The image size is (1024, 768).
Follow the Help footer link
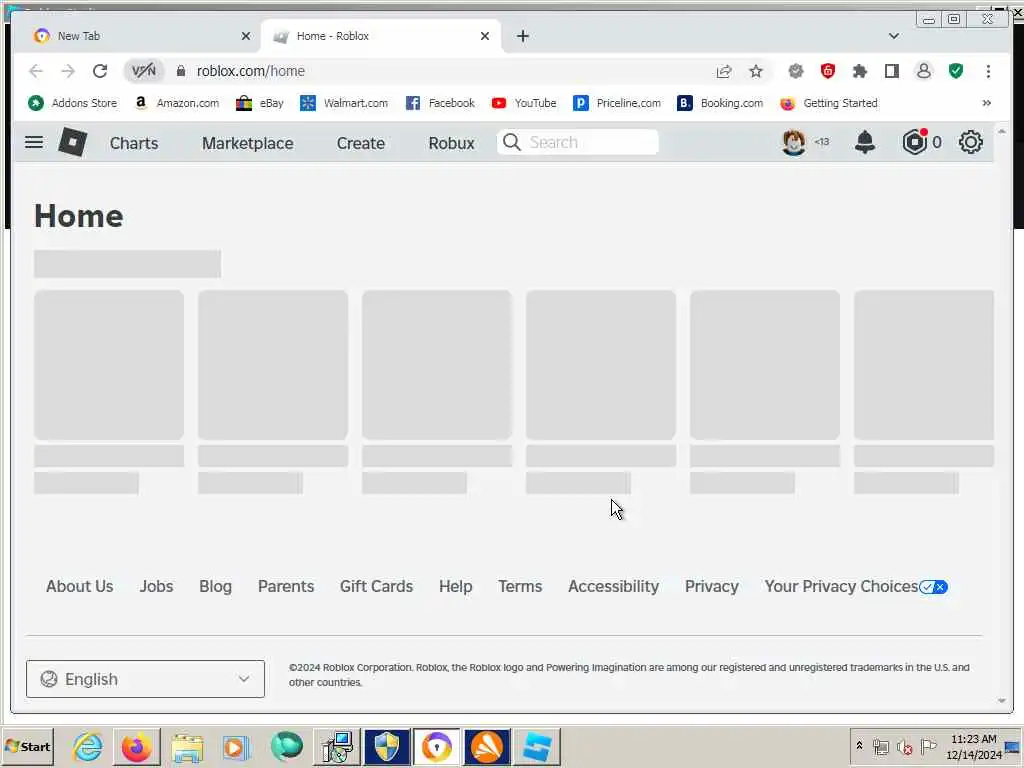[455, 586]
